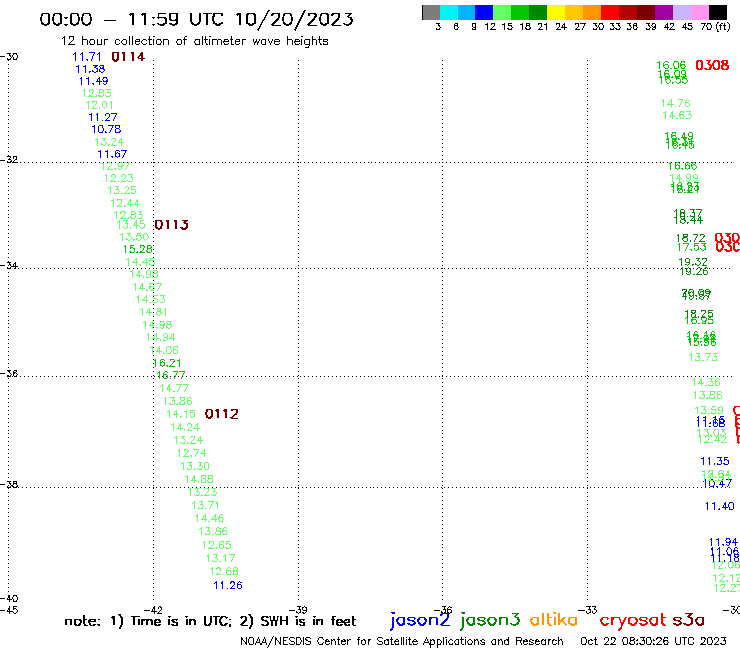
Task: Click the wave height value 13.50
Action: click(134, 237)
